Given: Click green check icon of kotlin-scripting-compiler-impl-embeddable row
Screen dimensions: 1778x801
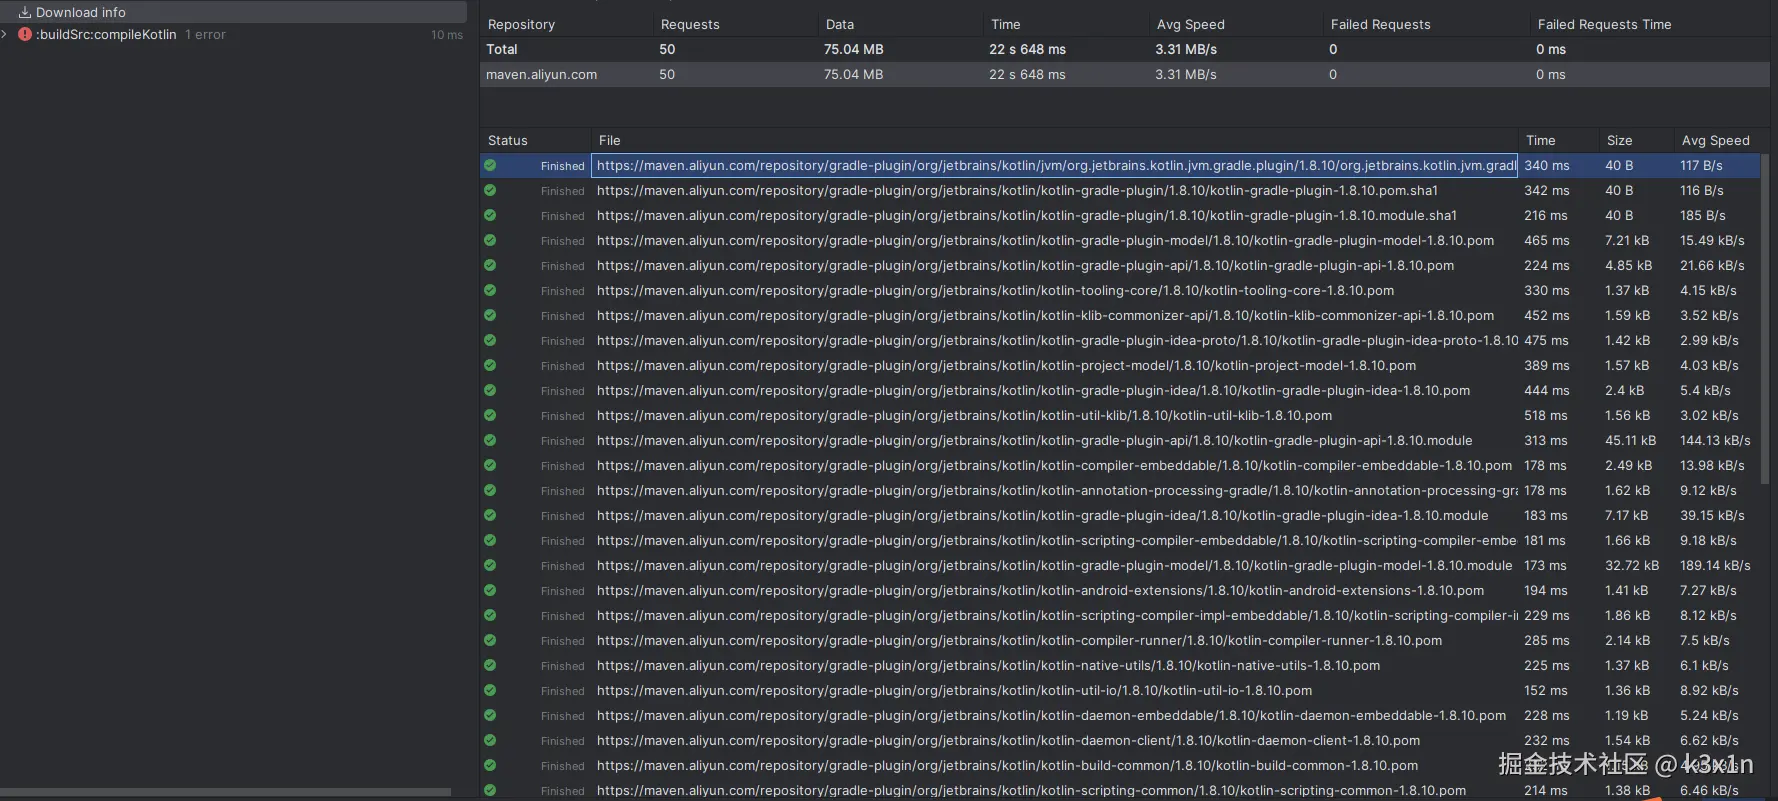Looking at the screenshot, I should point(490,615).
